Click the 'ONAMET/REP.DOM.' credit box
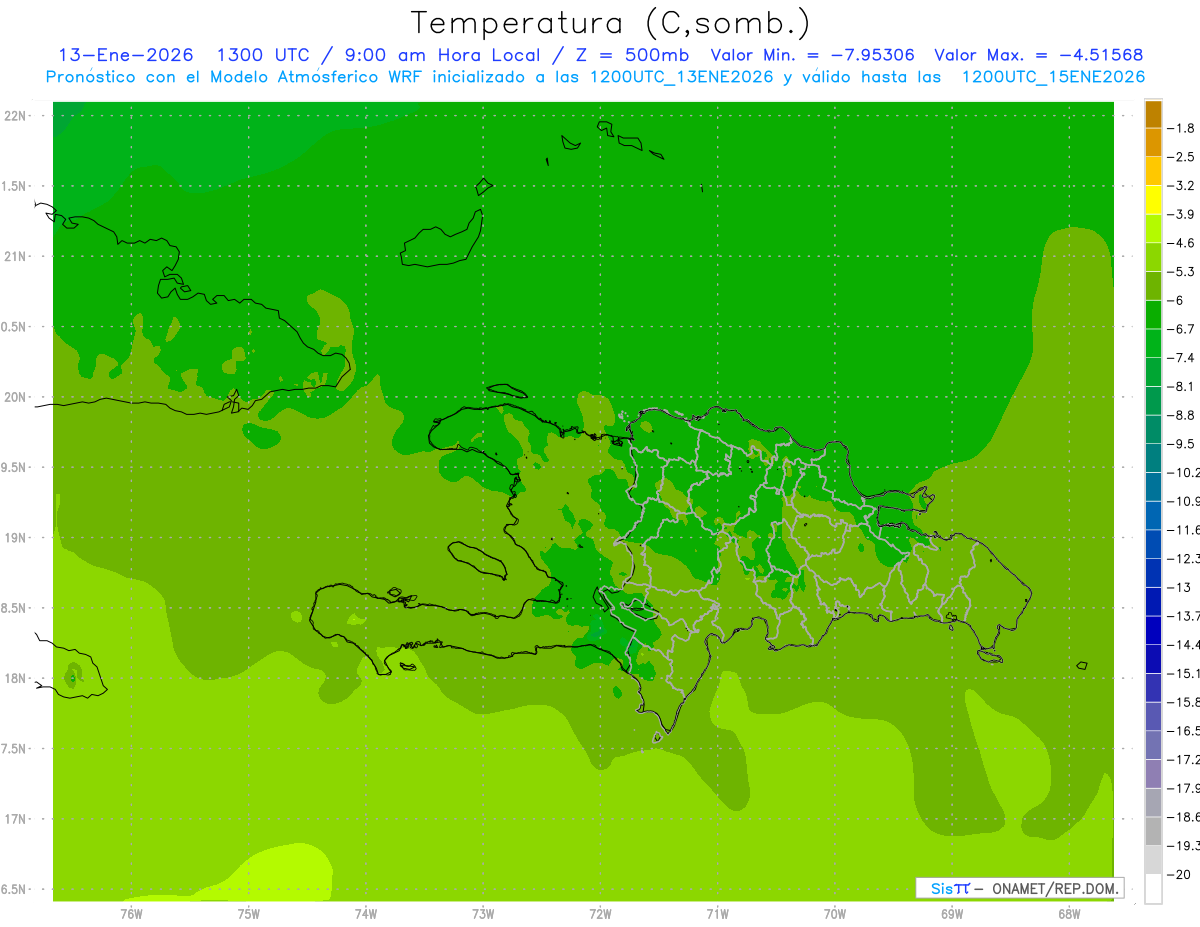1200x927 pixels. coord(1019,888)
